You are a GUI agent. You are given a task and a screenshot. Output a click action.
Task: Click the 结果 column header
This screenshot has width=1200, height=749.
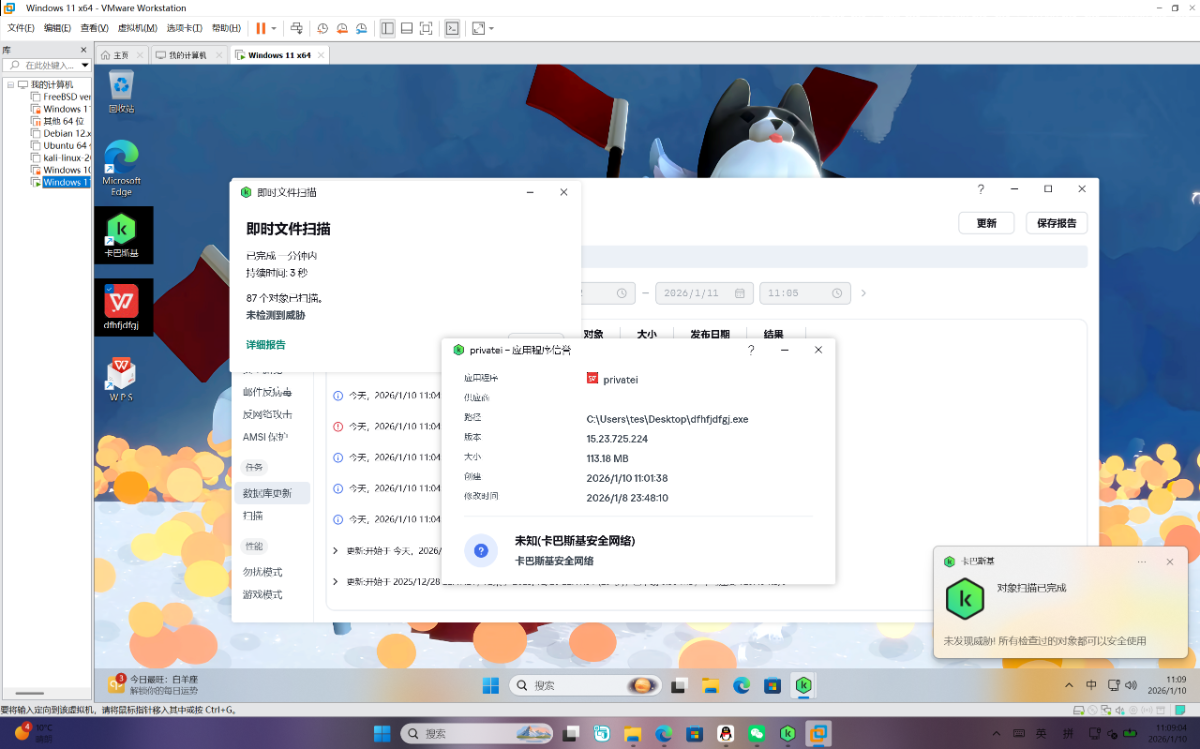coord(773,334)
